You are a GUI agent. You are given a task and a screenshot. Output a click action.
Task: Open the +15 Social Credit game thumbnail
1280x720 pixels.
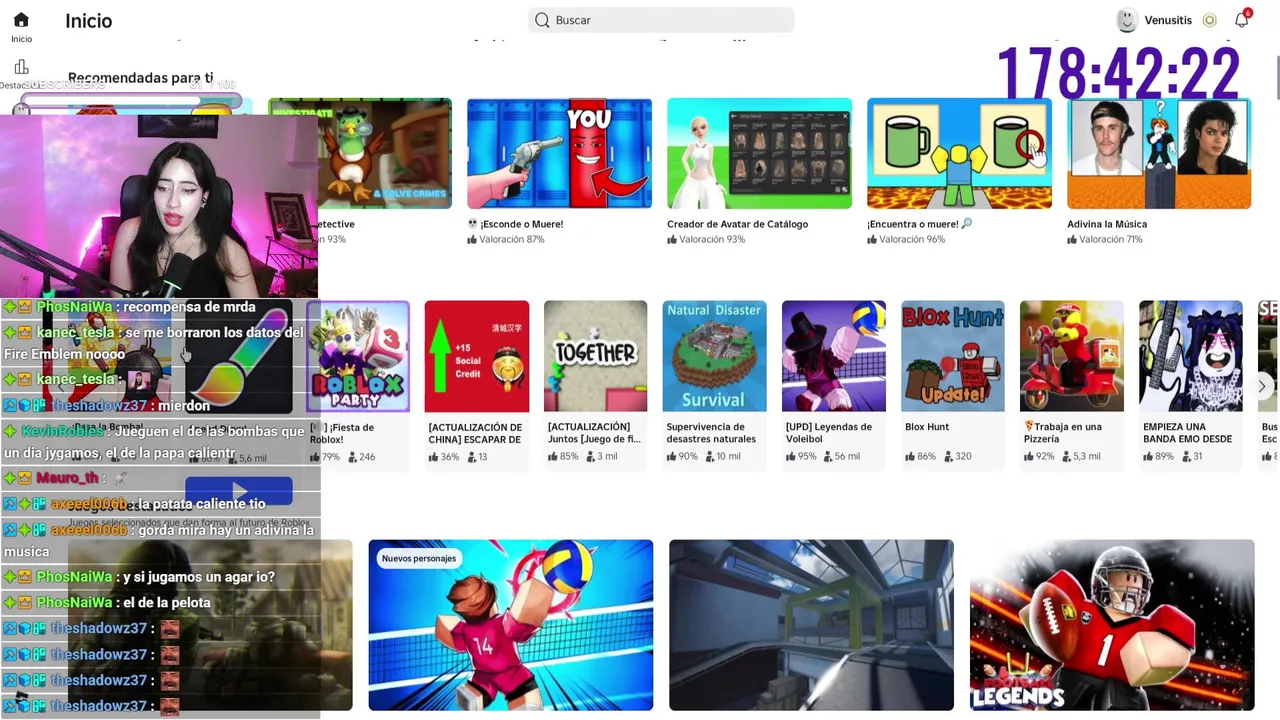pyautogui.click(x=477, y=356)
